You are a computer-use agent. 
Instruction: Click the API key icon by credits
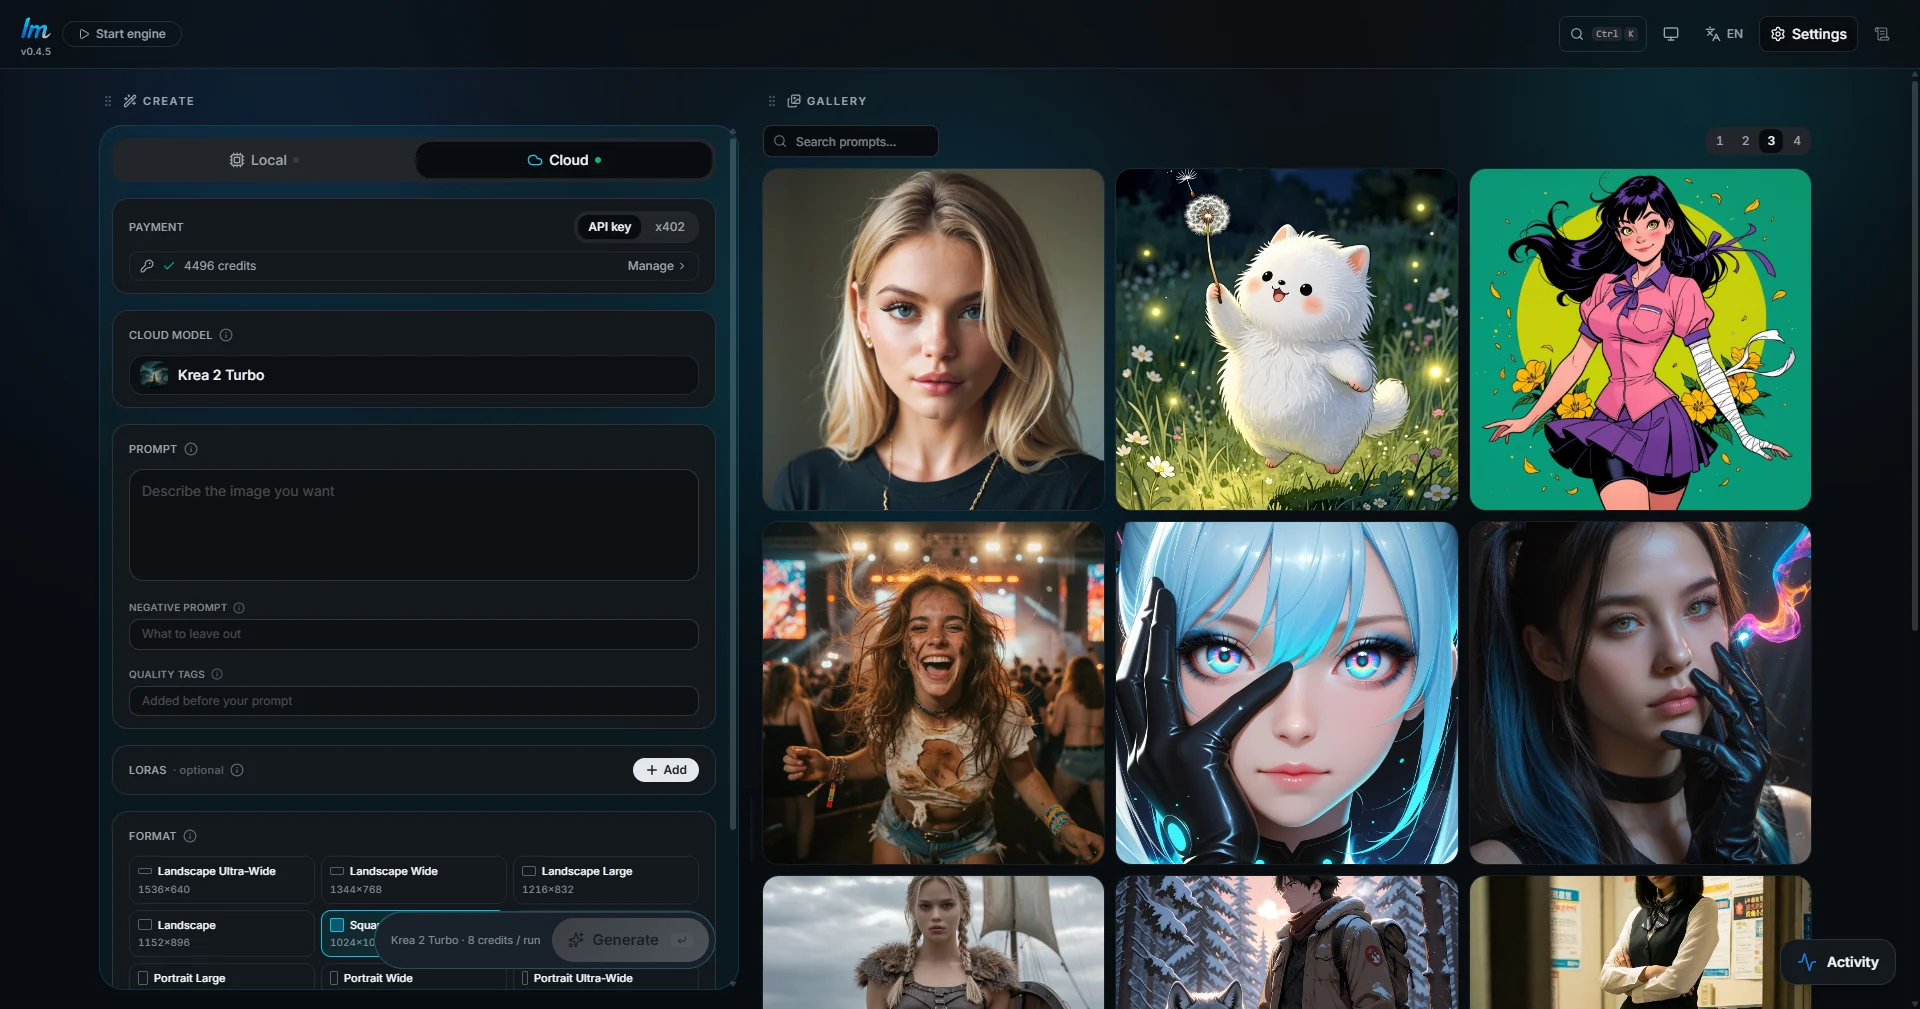(x=147, y=266)
